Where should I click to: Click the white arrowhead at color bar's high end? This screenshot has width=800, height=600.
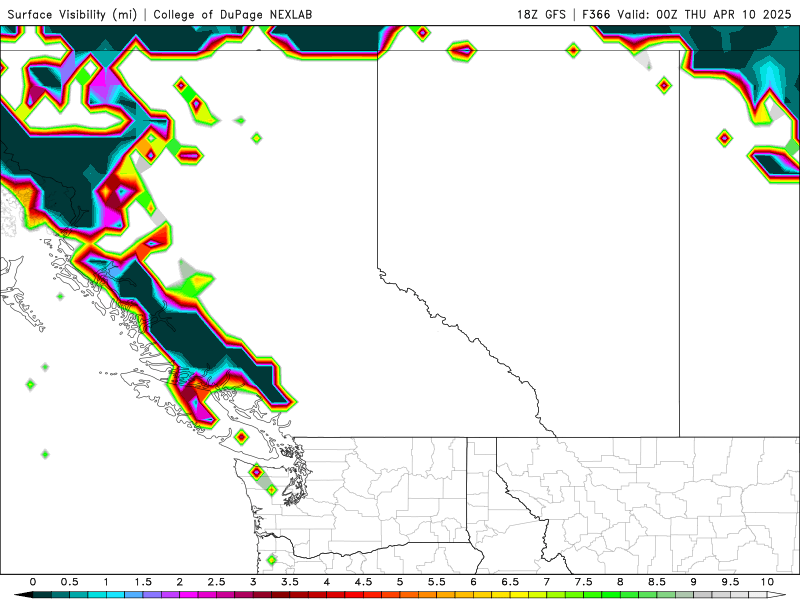click(x=778, y=595)
